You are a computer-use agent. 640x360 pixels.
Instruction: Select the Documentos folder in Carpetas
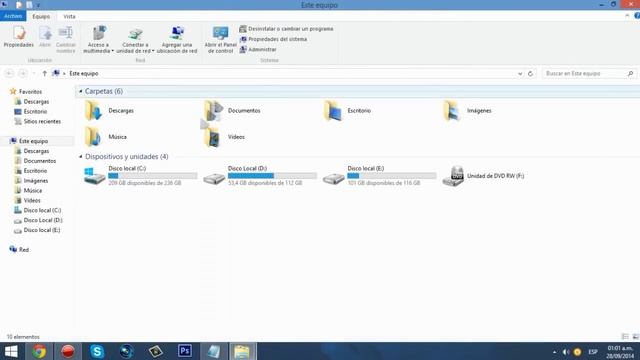point(232,111)
